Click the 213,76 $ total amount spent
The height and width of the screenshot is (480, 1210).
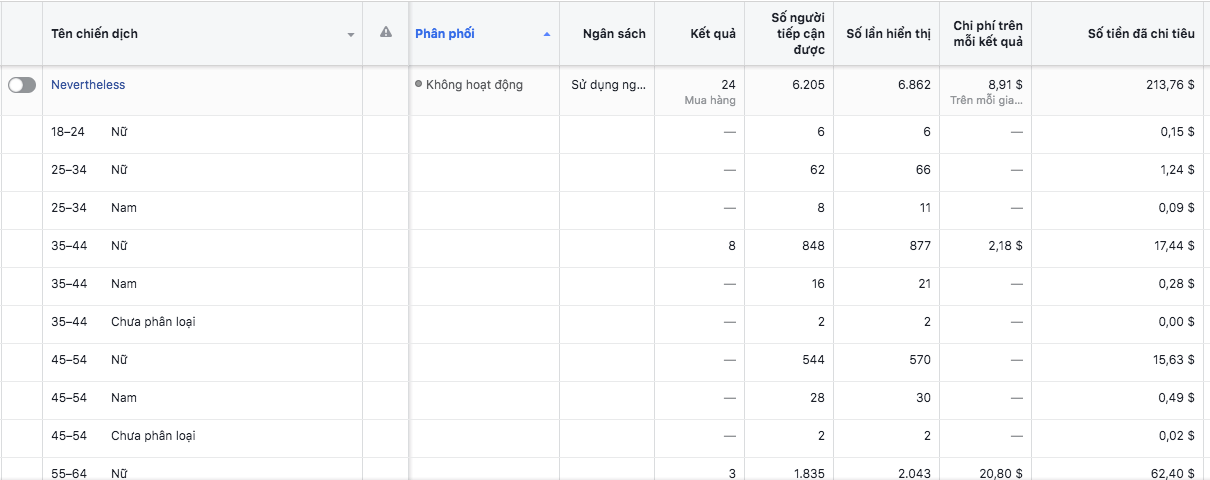(1169, 85)
